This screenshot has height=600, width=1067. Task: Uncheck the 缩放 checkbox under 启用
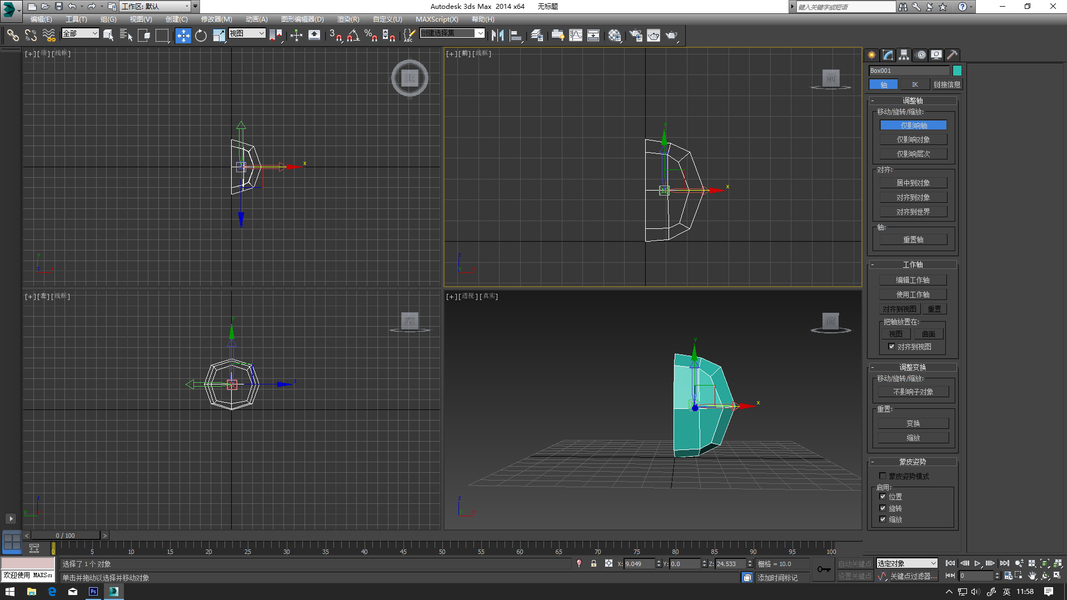[x=883, y=519]
